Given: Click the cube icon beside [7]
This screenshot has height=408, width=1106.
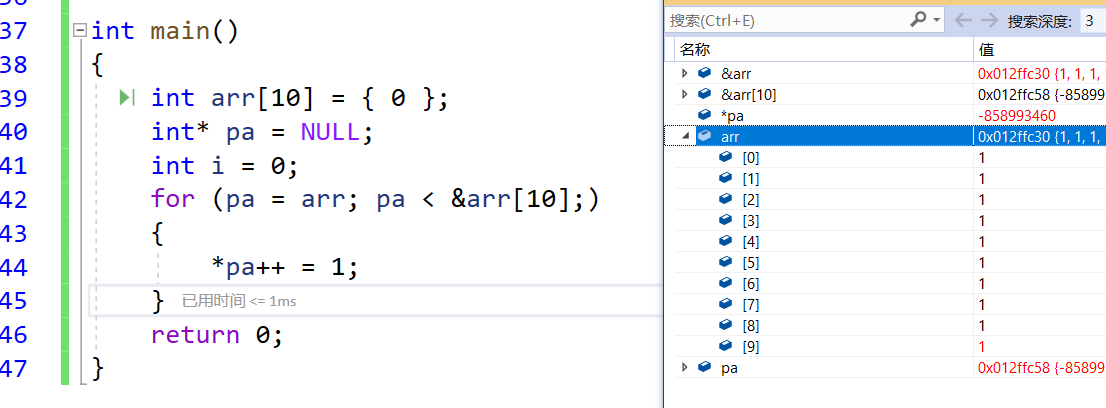Looking at the screenshot, I should pyautogui.click(x=726, y=304).
